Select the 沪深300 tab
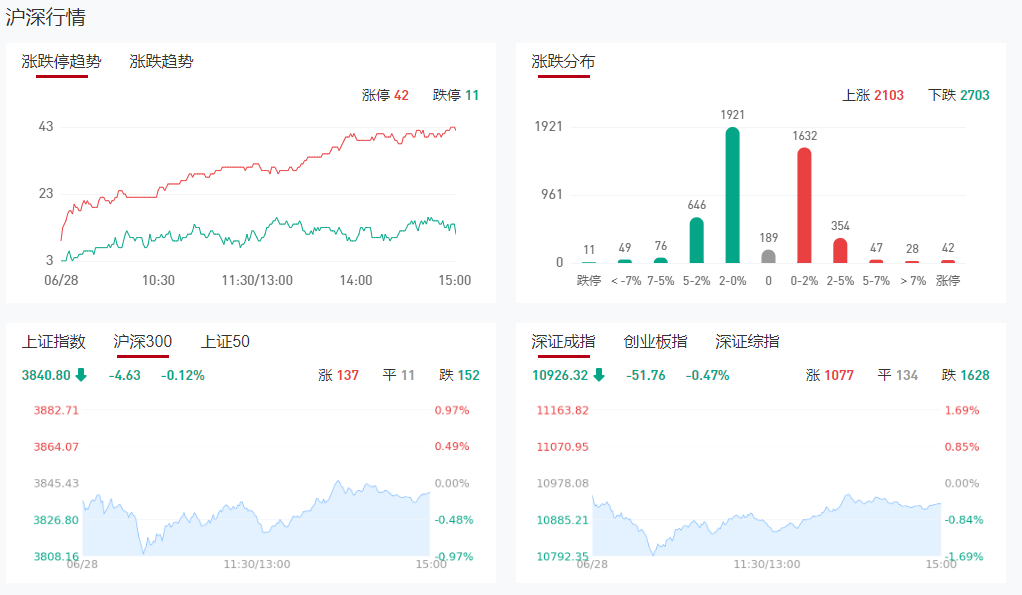Screen dimensions: 1022x595 click(143, 342)
